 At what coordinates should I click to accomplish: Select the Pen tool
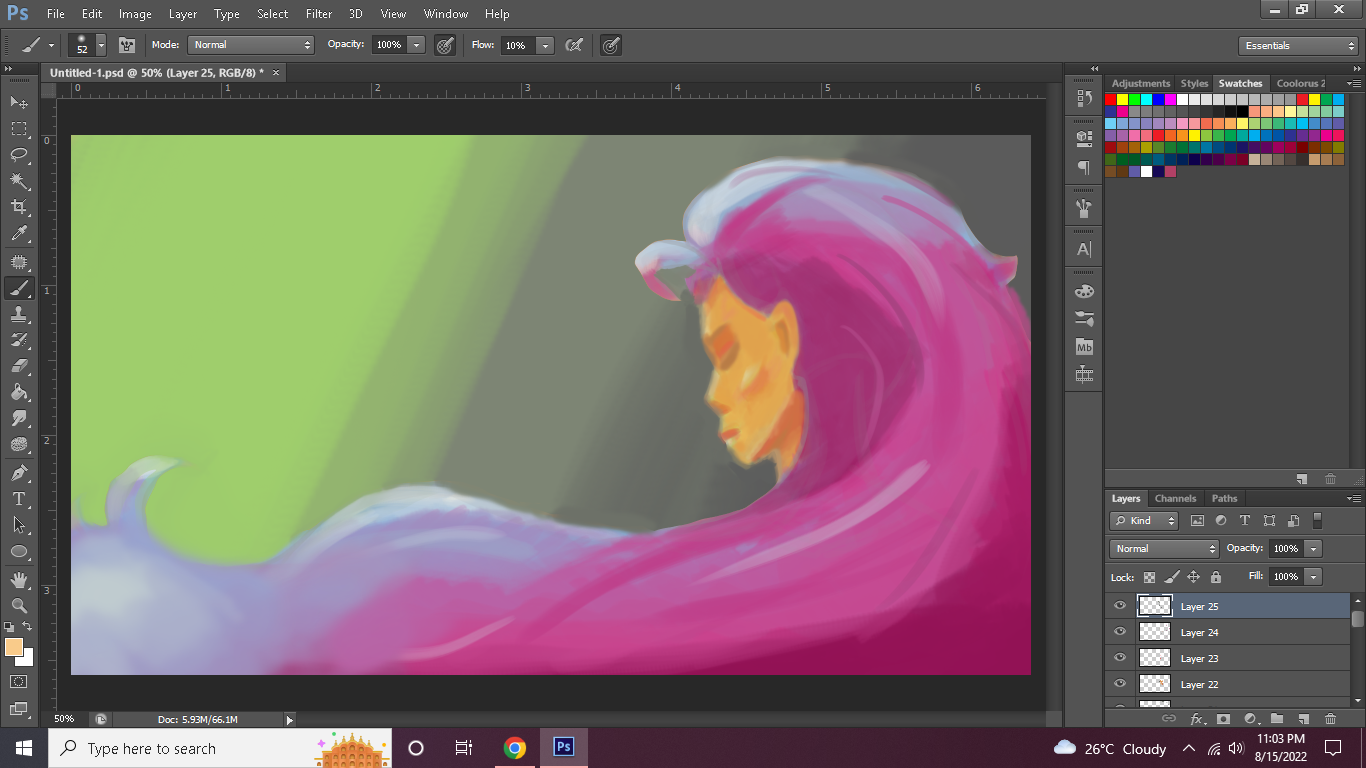(x=19, y=473)
